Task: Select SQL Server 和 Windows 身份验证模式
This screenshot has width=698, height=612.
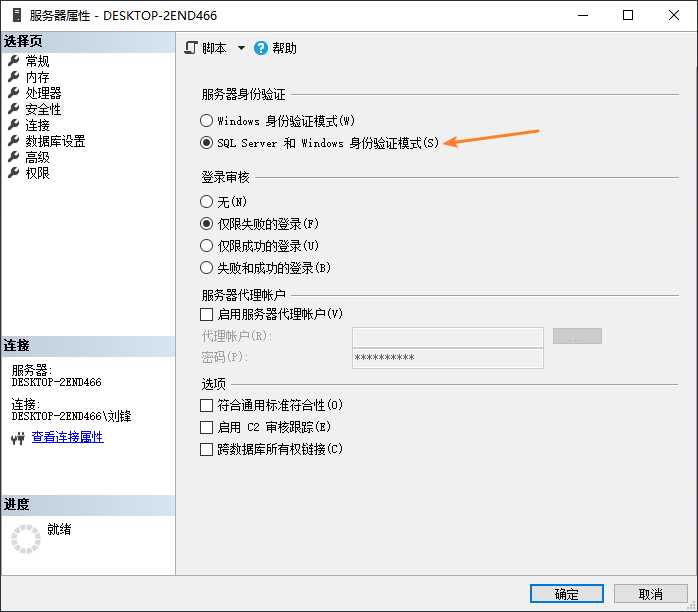Action: (206, 142)
